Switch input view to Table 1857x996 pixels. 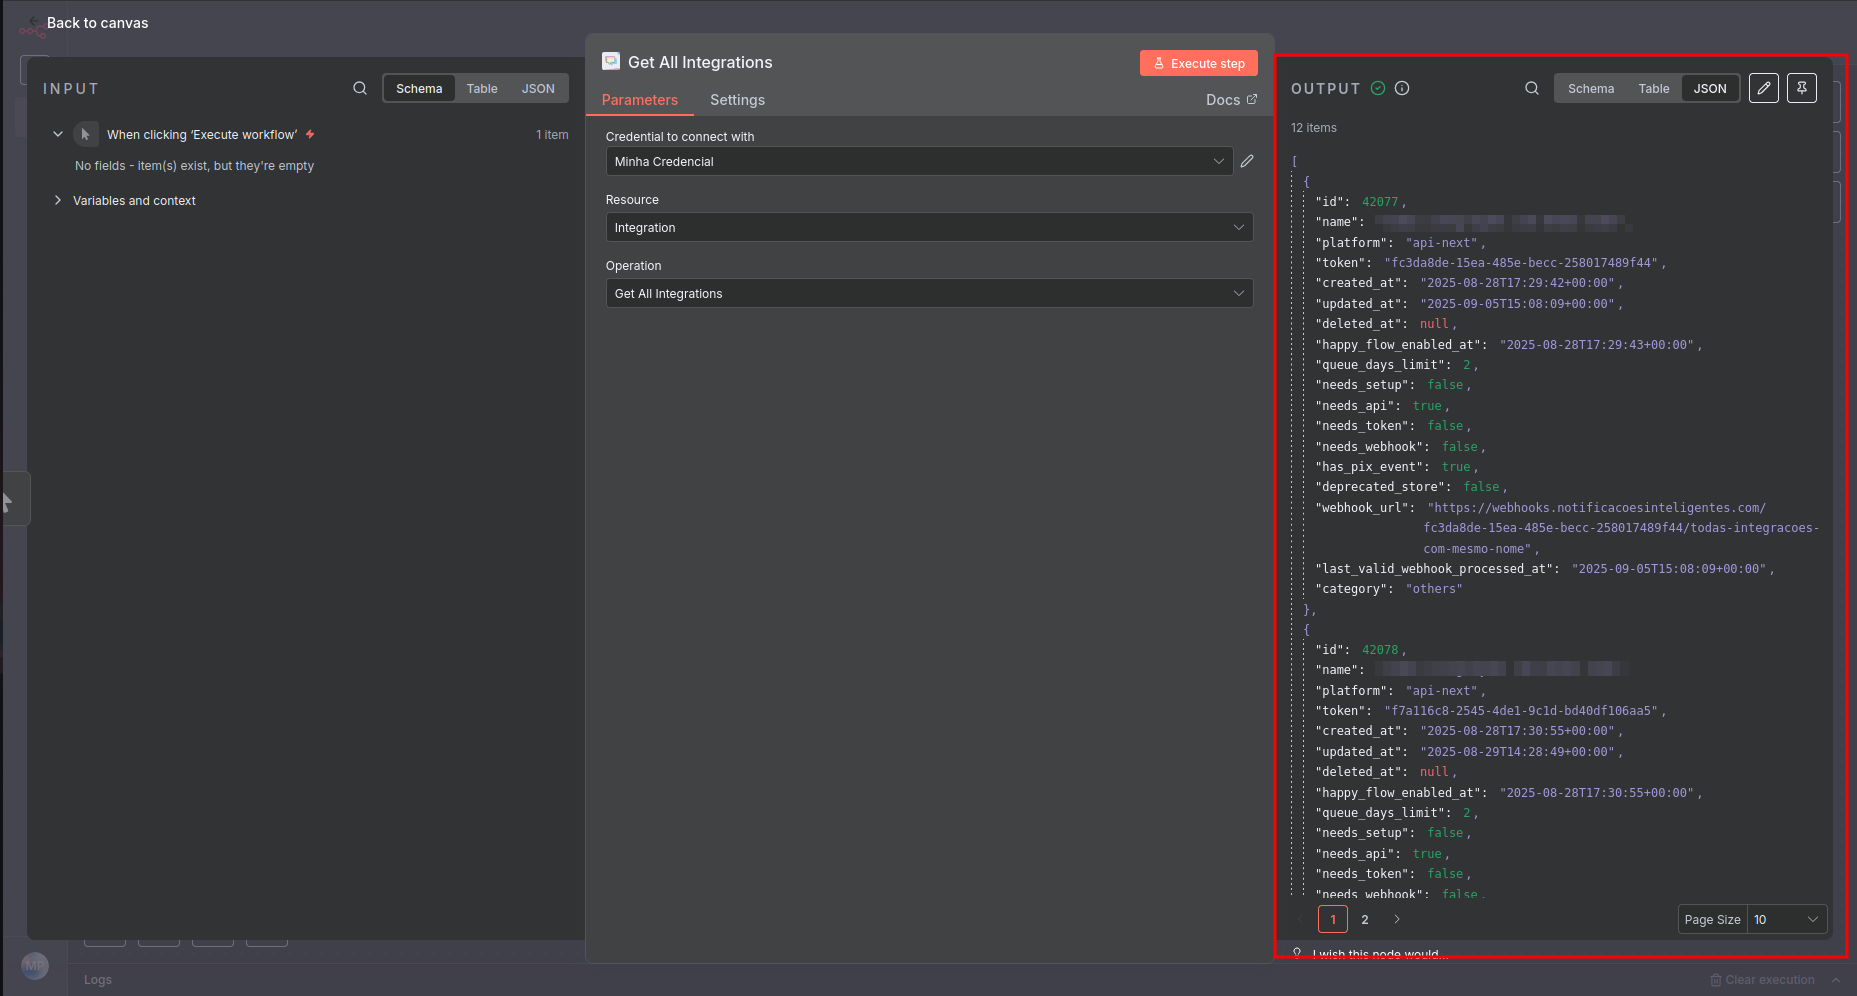(x=482, y=88)
